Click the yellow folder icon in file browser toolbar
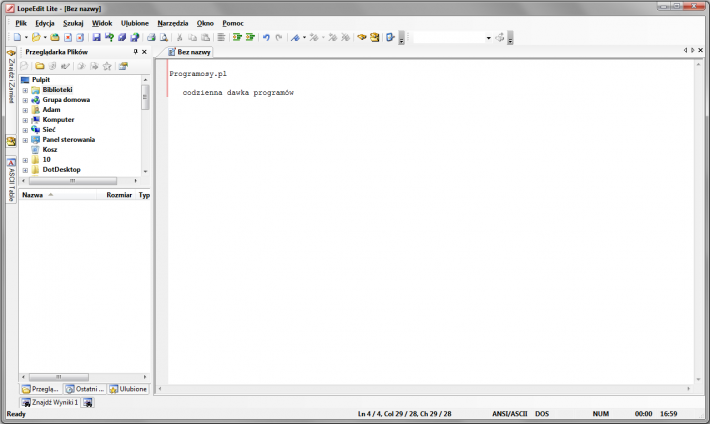The height and width of the screenshot is (424, 710). tap(40, 66)
